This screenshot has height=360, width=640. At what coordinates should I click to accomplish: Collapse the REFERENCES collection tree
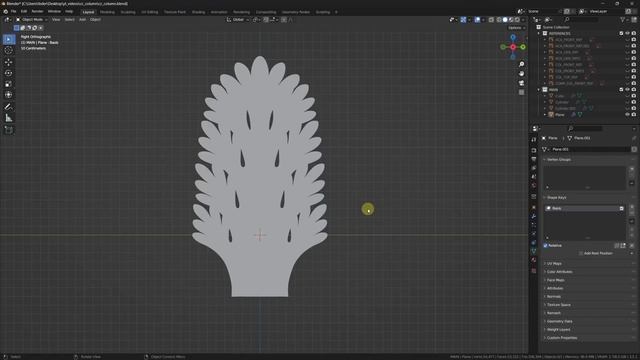tap(539, 33)
